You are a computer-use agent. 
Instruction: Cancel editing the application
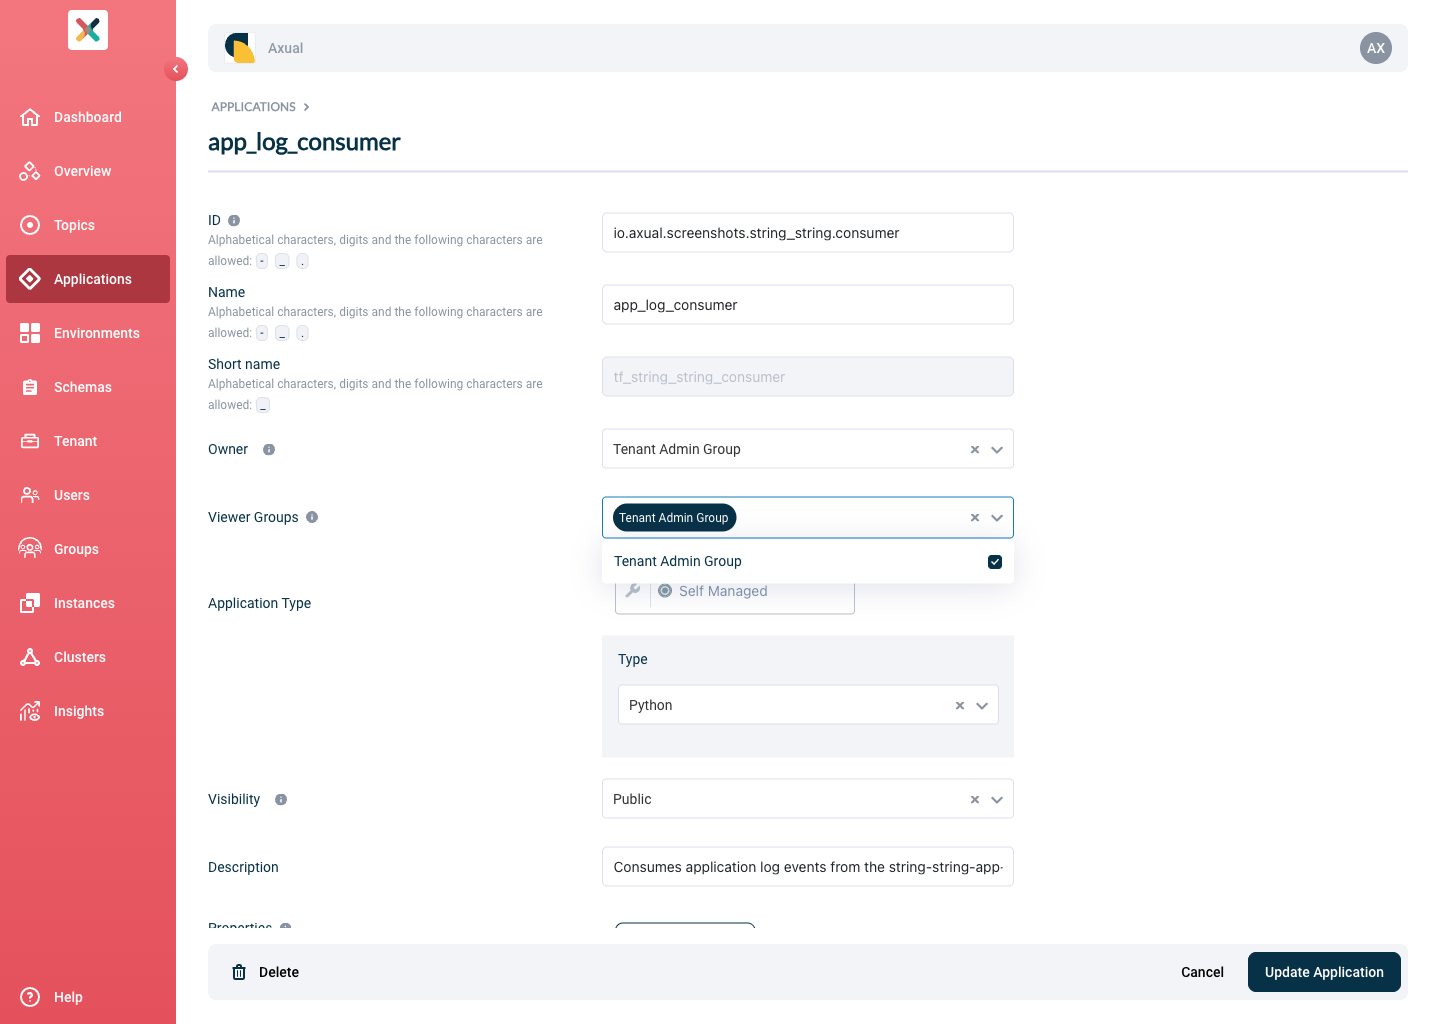[1202, 972]
